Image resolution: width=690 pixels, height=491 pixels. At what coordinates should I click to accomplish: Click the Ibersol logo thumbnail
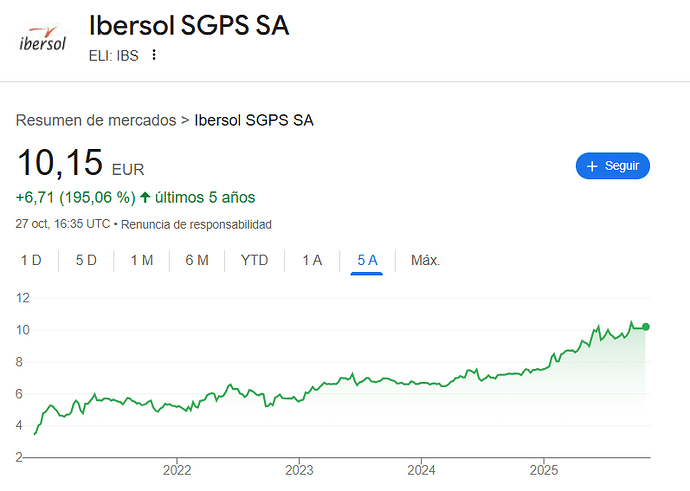(x=43, y=39)
